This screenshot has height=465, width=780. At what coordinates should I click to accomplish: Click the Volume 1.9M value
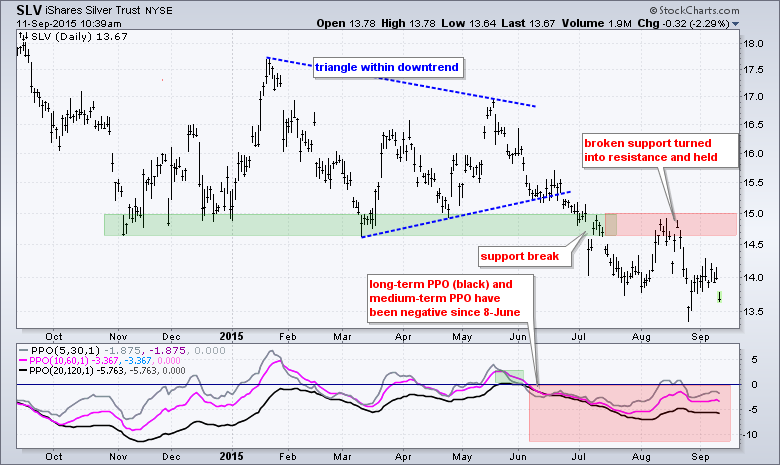coord(596,23)
